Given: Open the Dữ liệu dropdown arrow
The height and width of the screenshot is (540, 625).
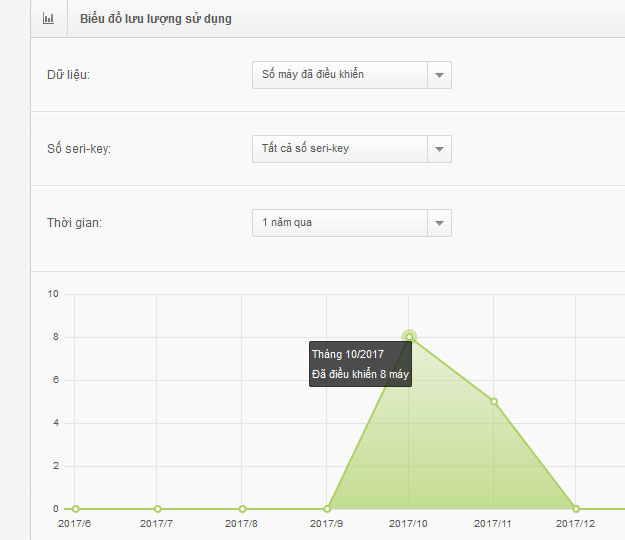Looking at the screenshot, I should [439, 75].
